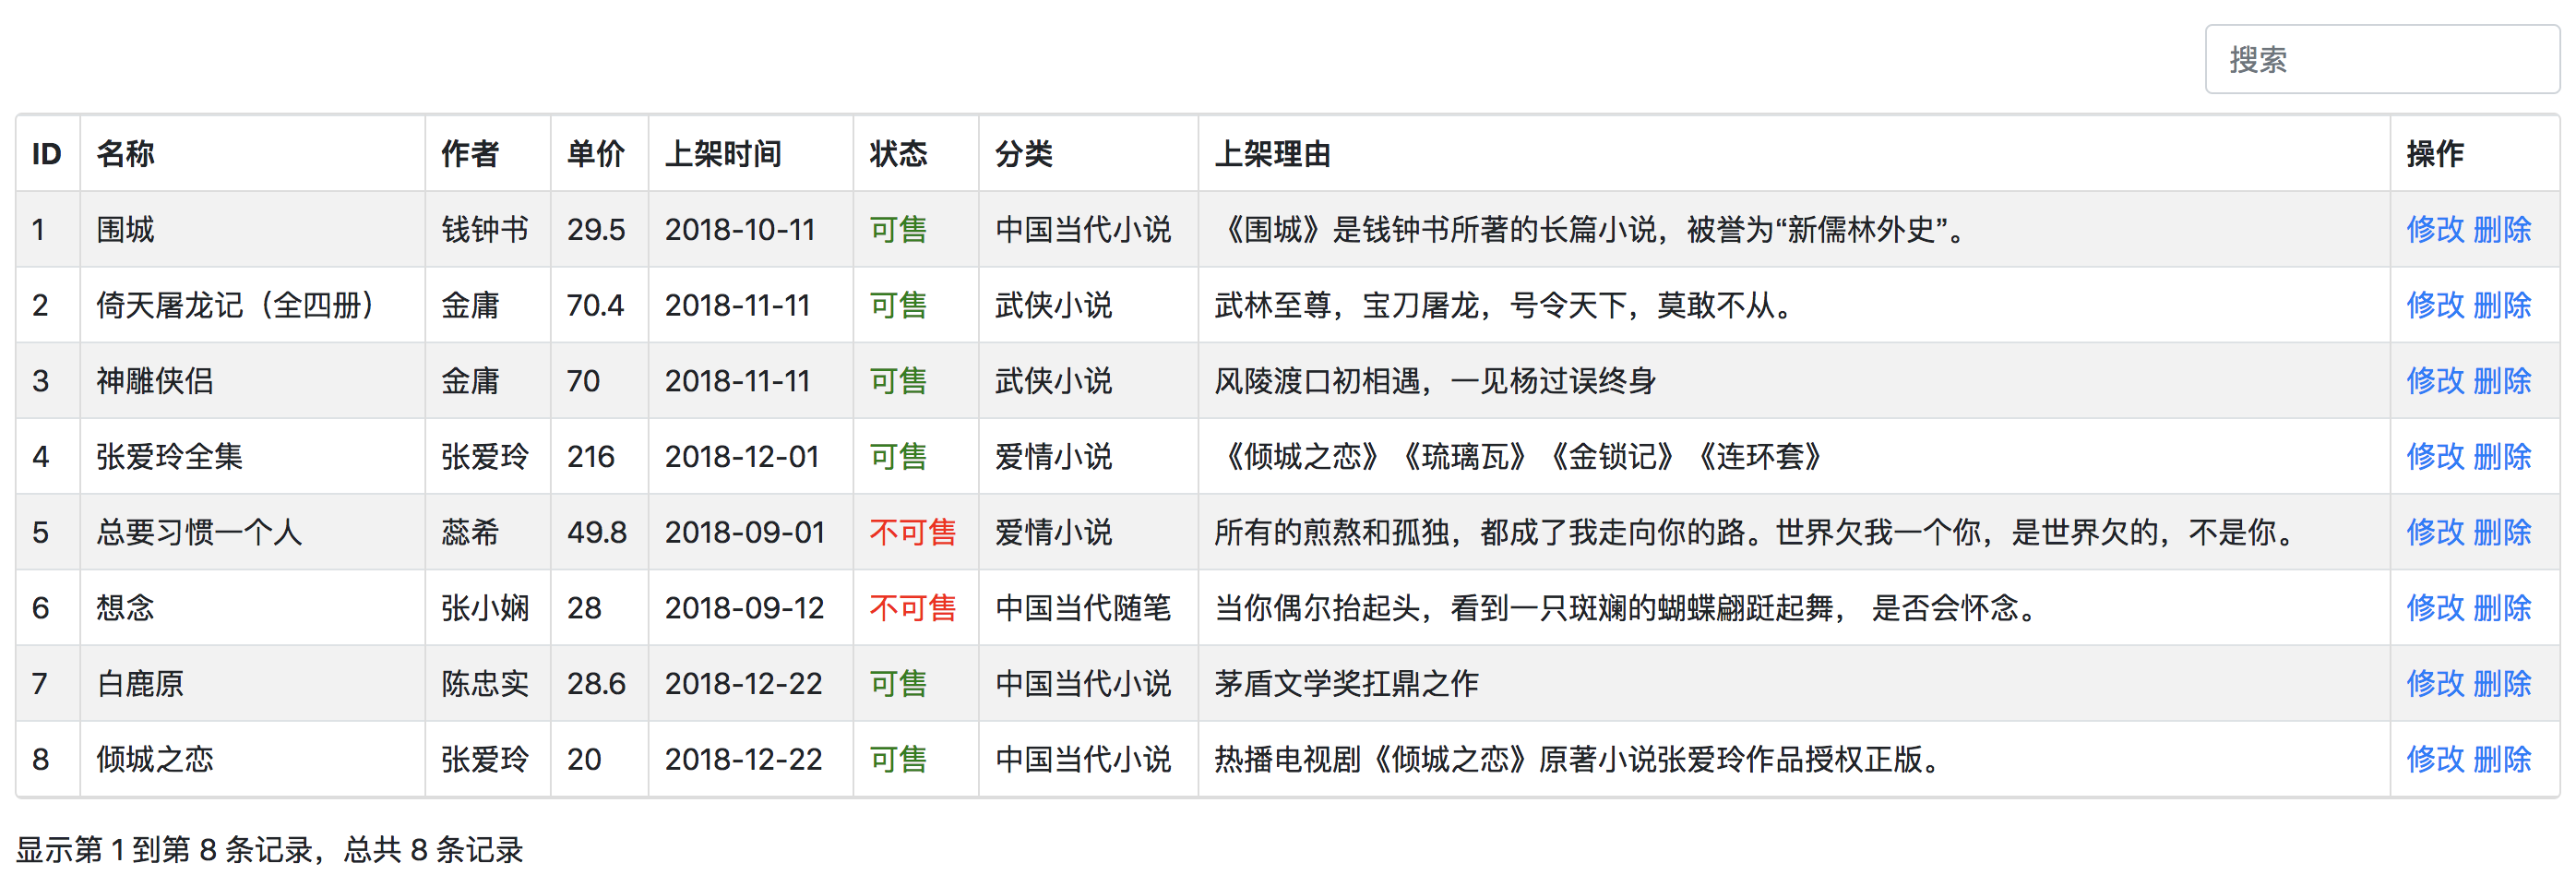Delete the 总要习惯一个人 record

pos(2502,532)
